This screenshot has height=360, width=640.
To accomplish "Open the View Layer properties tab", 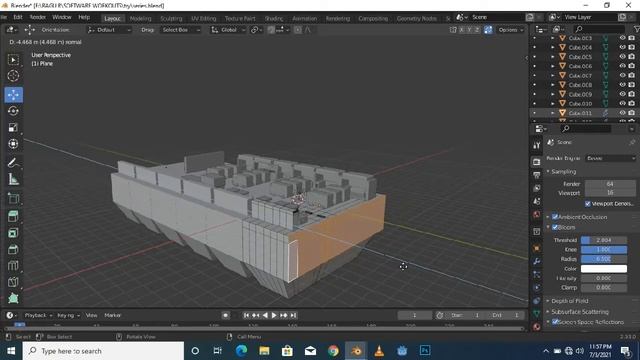I will [x=537, y=188].
